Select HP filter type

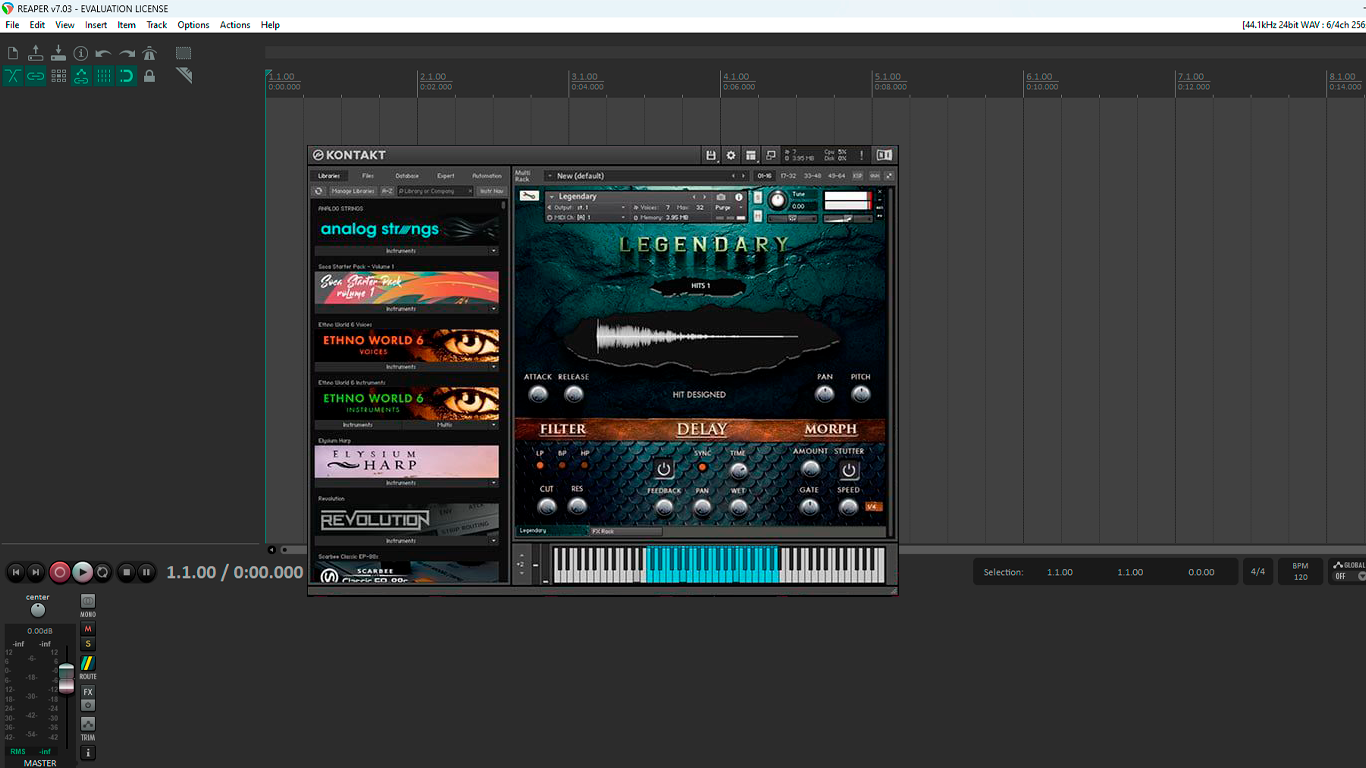point(585,466)
